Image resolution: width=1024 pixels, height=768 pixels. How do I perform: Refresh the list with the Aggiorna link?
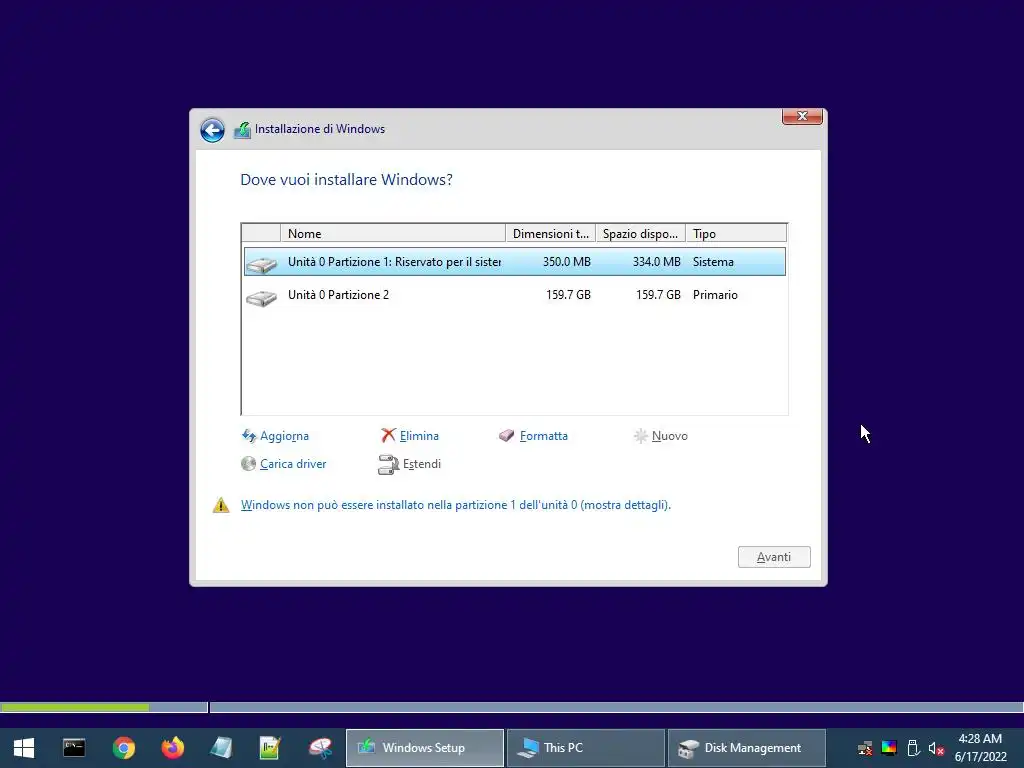point(284,436)
